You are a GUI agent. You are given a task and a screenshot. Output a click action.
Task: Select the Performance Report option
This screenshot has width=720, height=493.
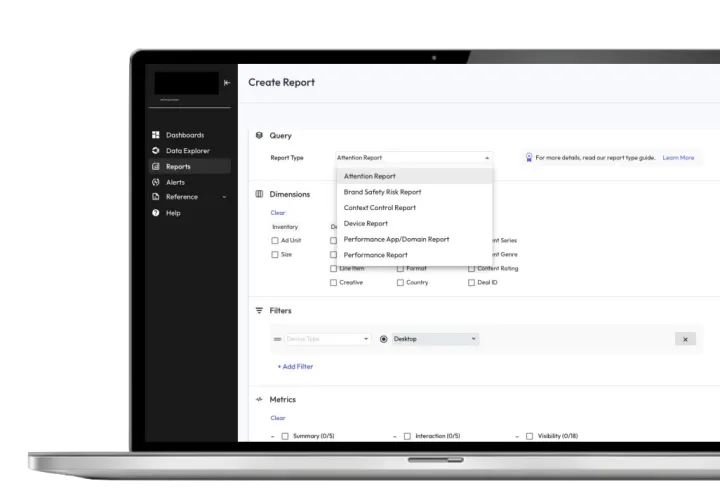point(415,255)
